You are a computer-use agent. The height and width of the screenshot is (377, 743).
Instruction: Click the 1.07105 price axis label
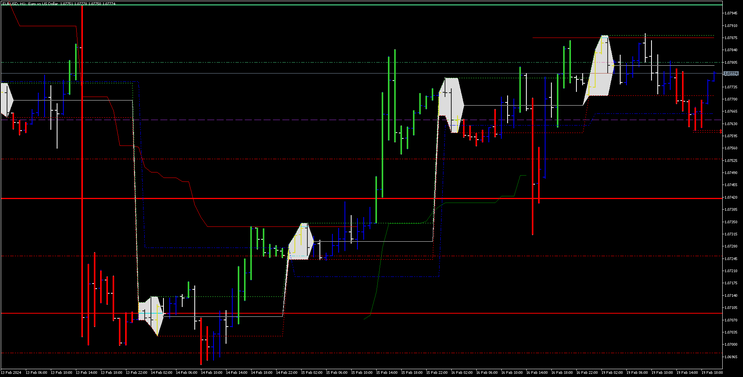click(731, 307)
